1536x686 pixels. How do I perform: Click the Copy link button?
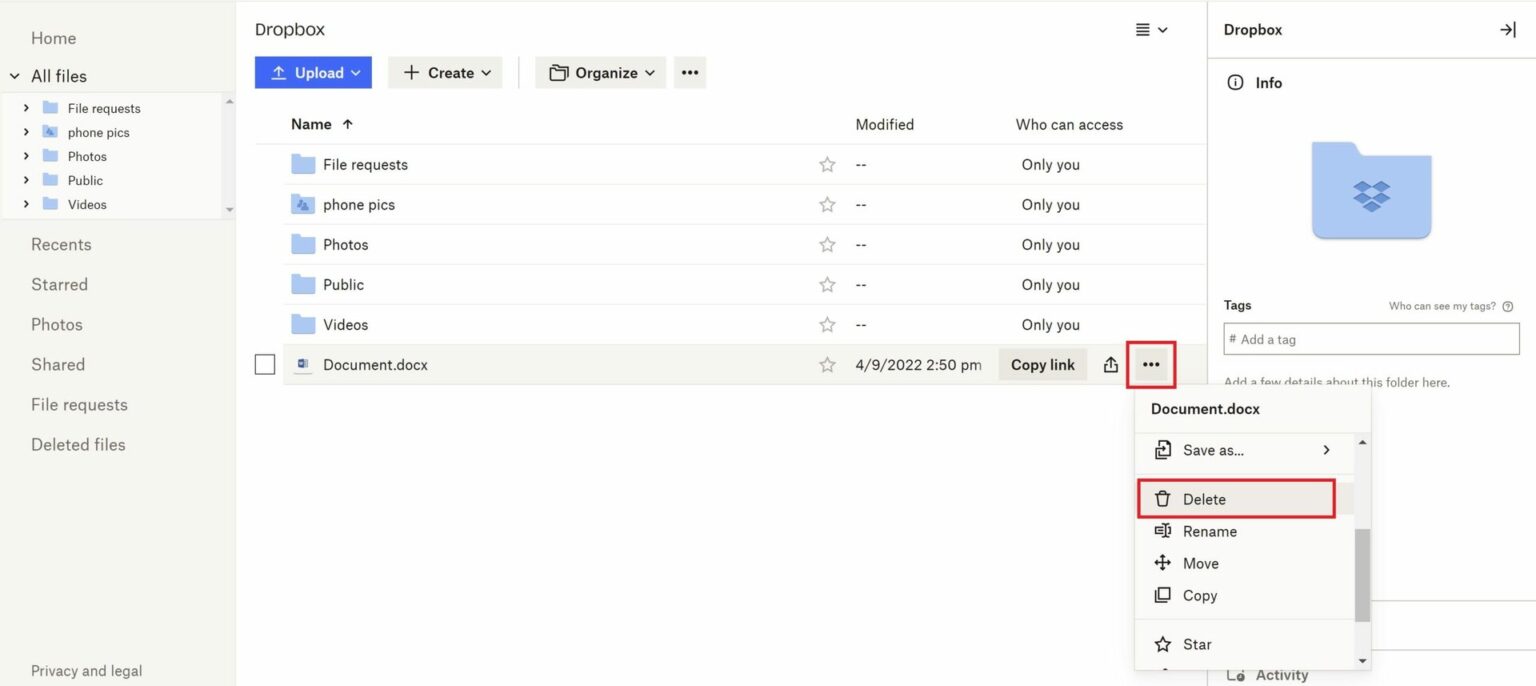[1042, 364]
